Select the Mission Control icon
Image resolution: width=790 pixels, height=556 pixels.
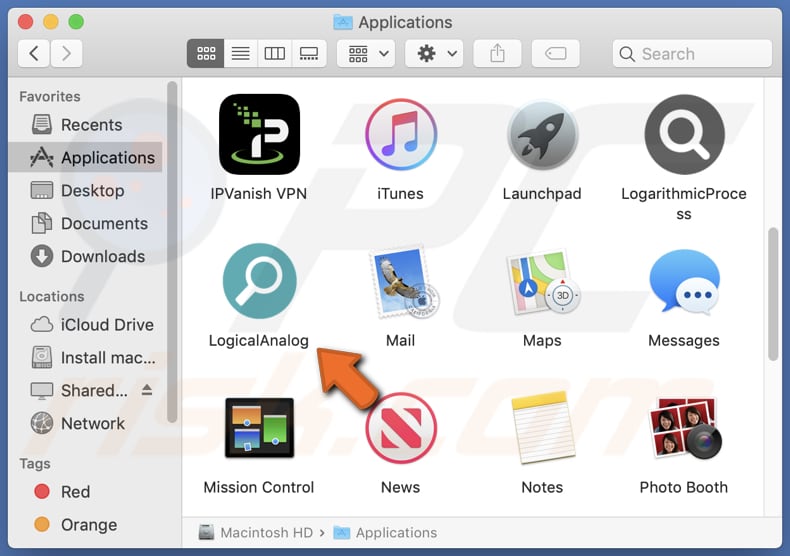coord(259,428)
